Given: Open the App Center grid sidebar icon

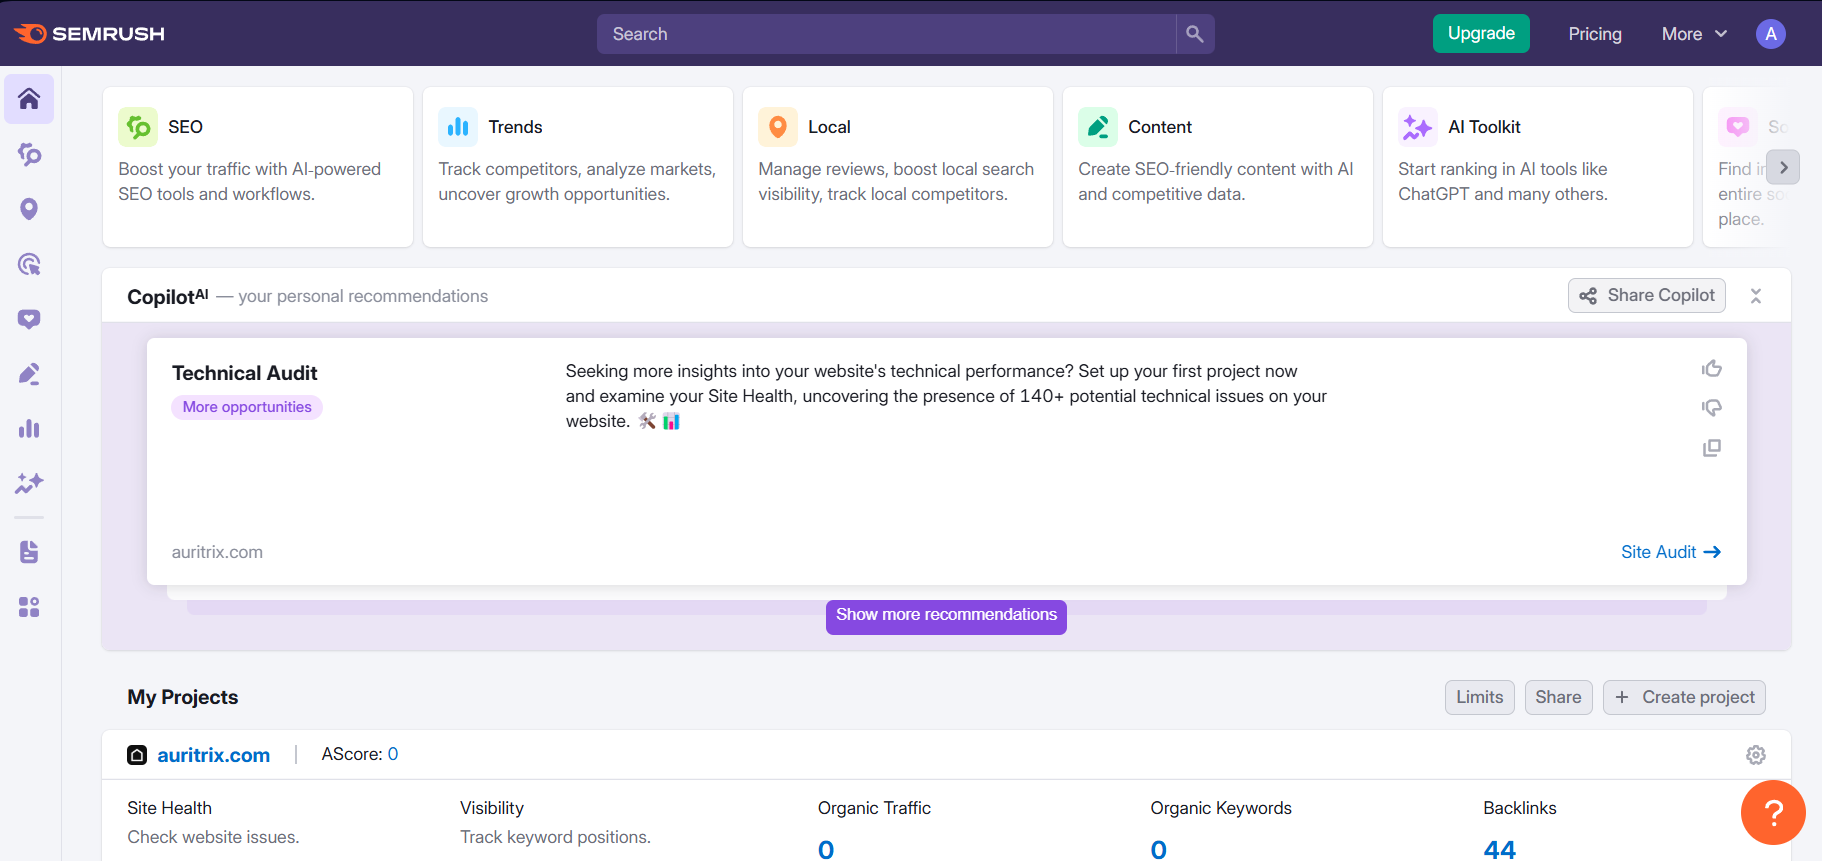Looking at the screenshot, I should tap(29, 607).
